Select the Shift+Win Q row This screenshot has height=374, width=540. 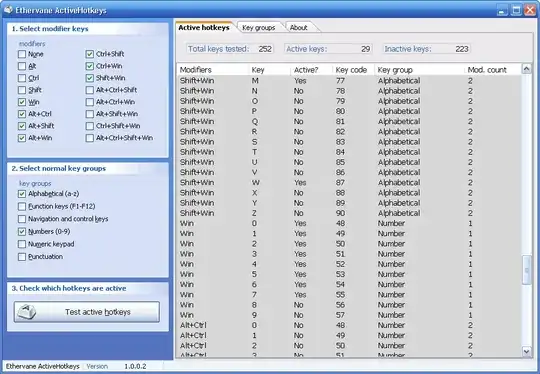(349, 122)
